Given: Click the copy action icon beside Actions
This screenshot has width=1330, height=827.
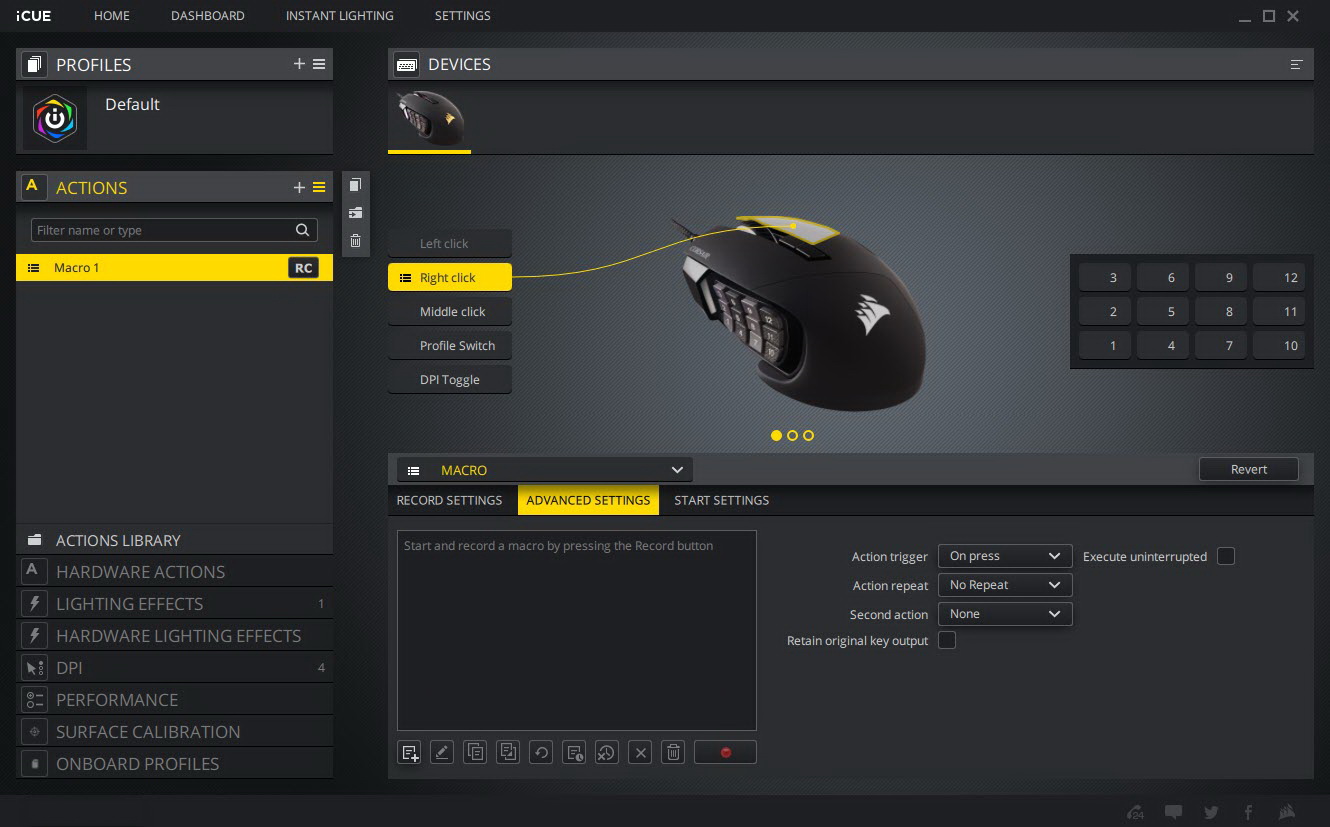Looking at the screenshot, I should click(355, 185).
